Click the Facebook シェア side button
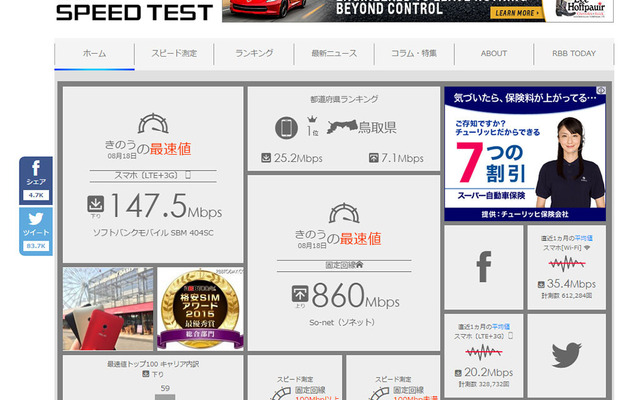The image size is (640, 400). [36, 180]
